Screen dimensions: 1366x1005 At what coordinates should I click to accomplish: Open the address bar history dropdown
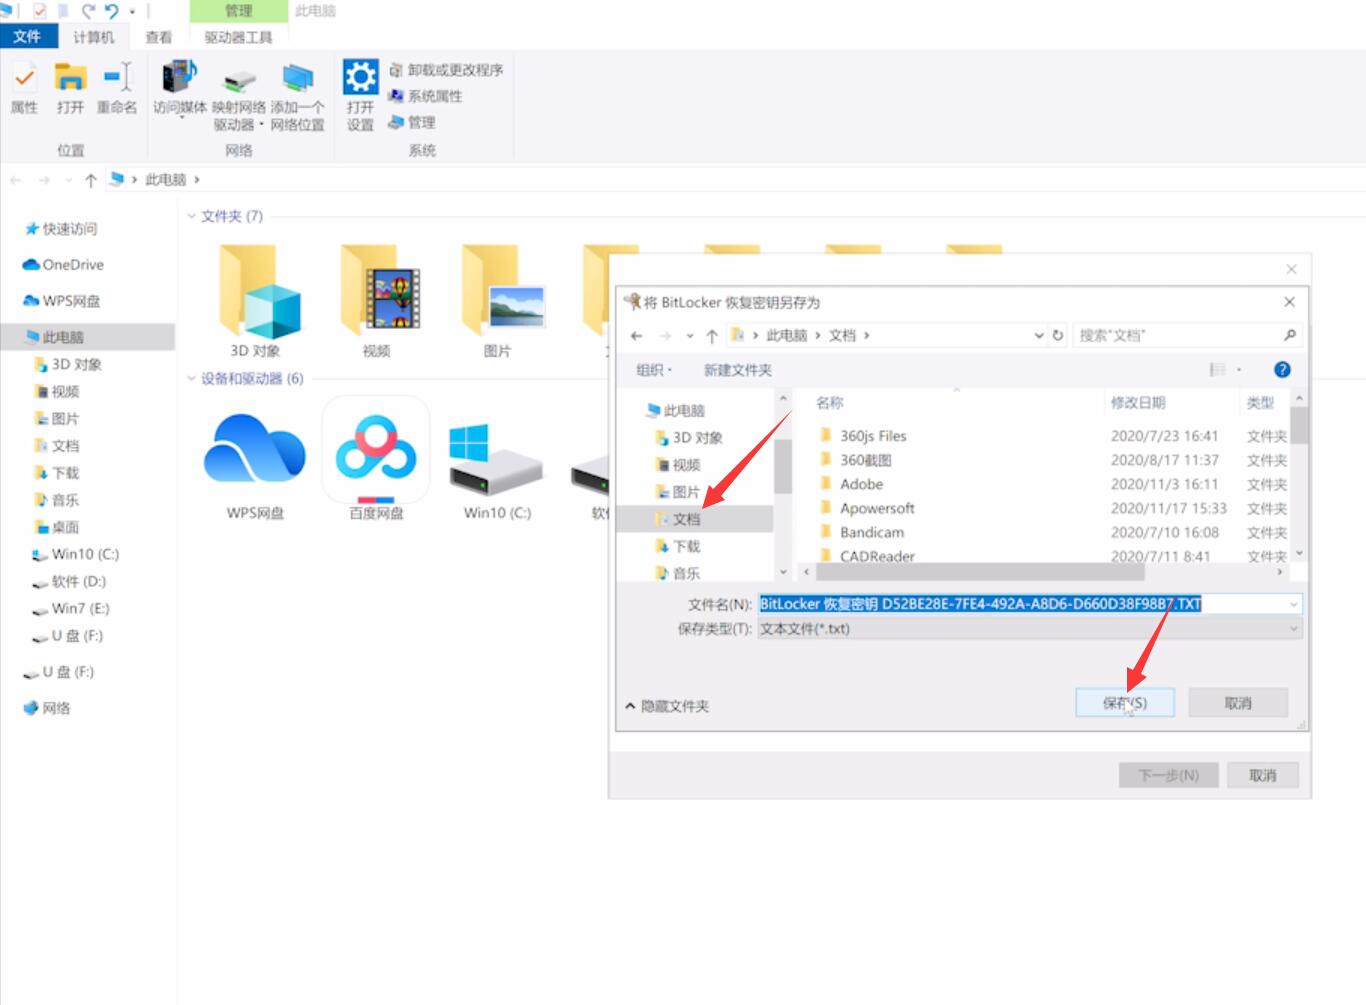[x=1039, y=336]
